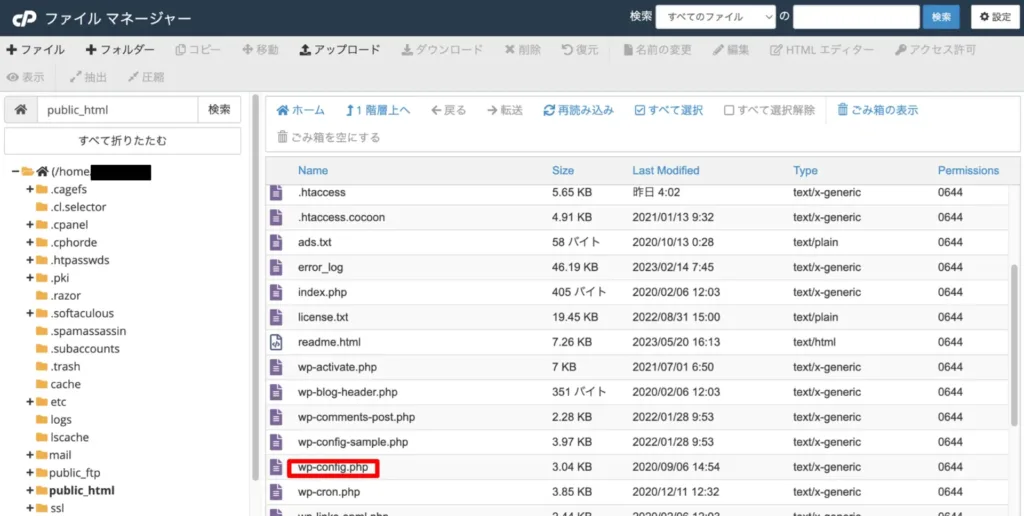Screen dimensions: 1024x516
Task: Select the wp-config.php file
Action: coord(332,468)
